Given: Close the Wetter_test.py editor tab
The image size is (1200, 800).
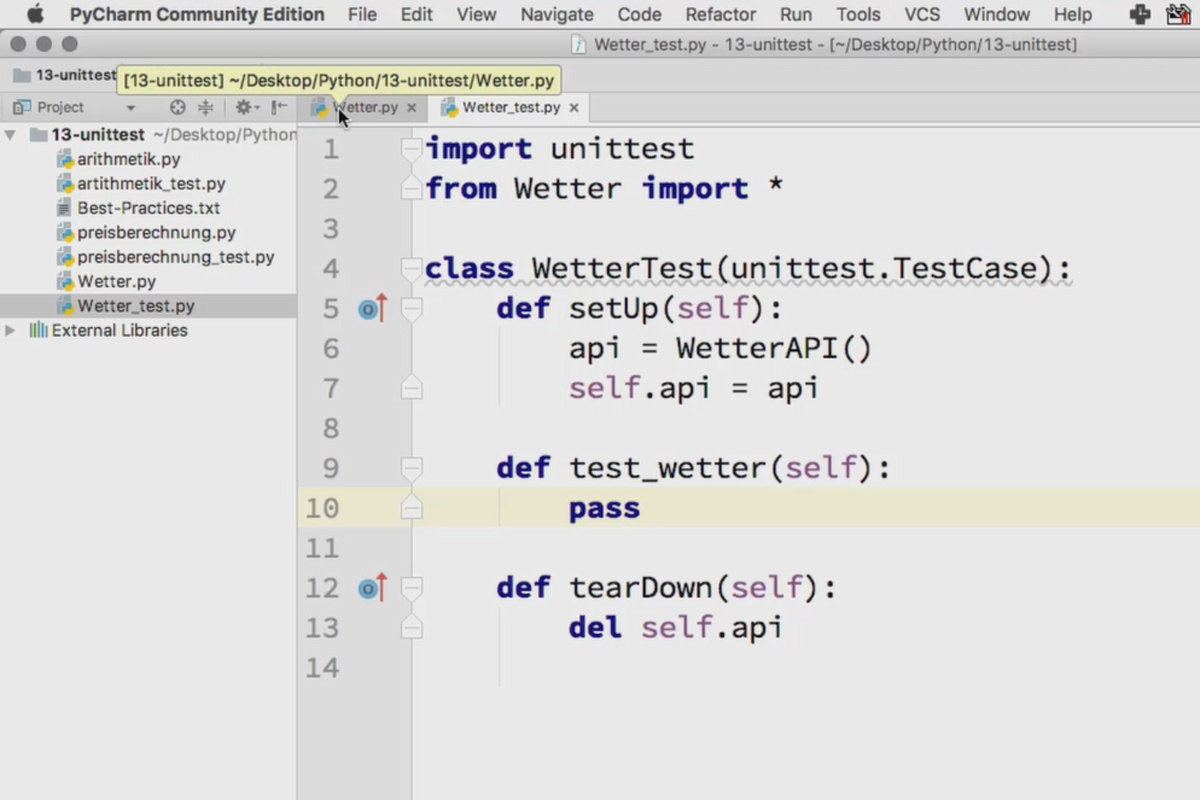Looking at the screenshot, I should 574,108.
